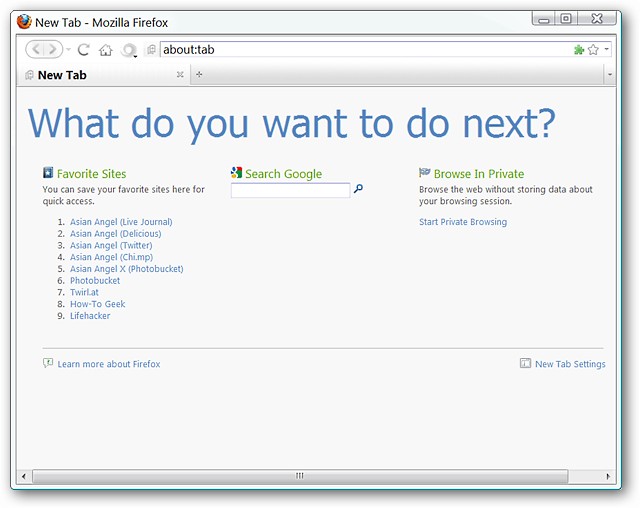The image size is (640, 508).
Task: Click the green puzzle piece add-on icon
Action: (579, 50)
